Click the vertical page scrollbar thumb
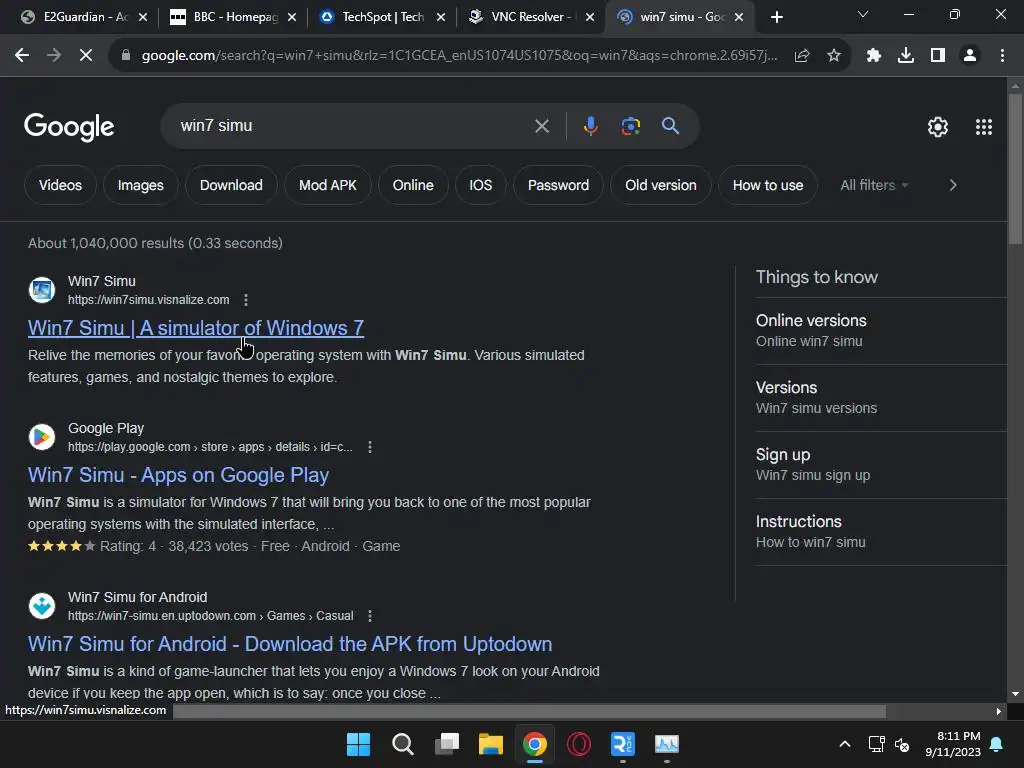 tap(1015, 169)
